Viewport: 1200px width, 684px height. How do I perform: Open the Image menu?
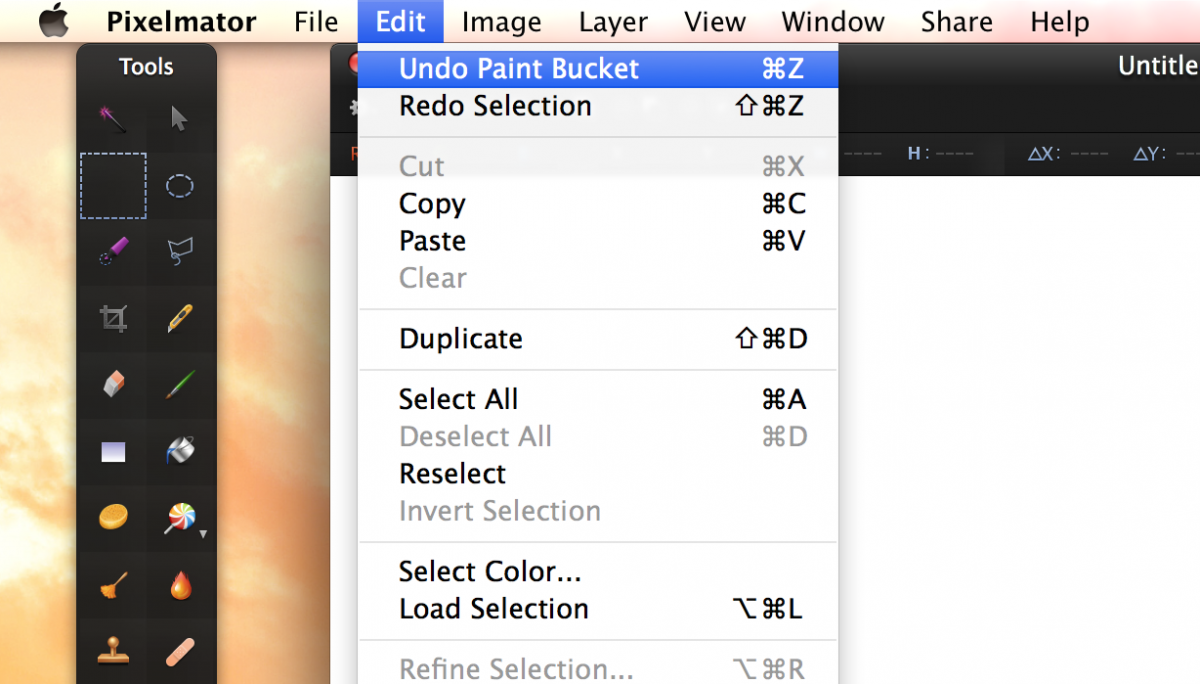[x=502, y=21]
